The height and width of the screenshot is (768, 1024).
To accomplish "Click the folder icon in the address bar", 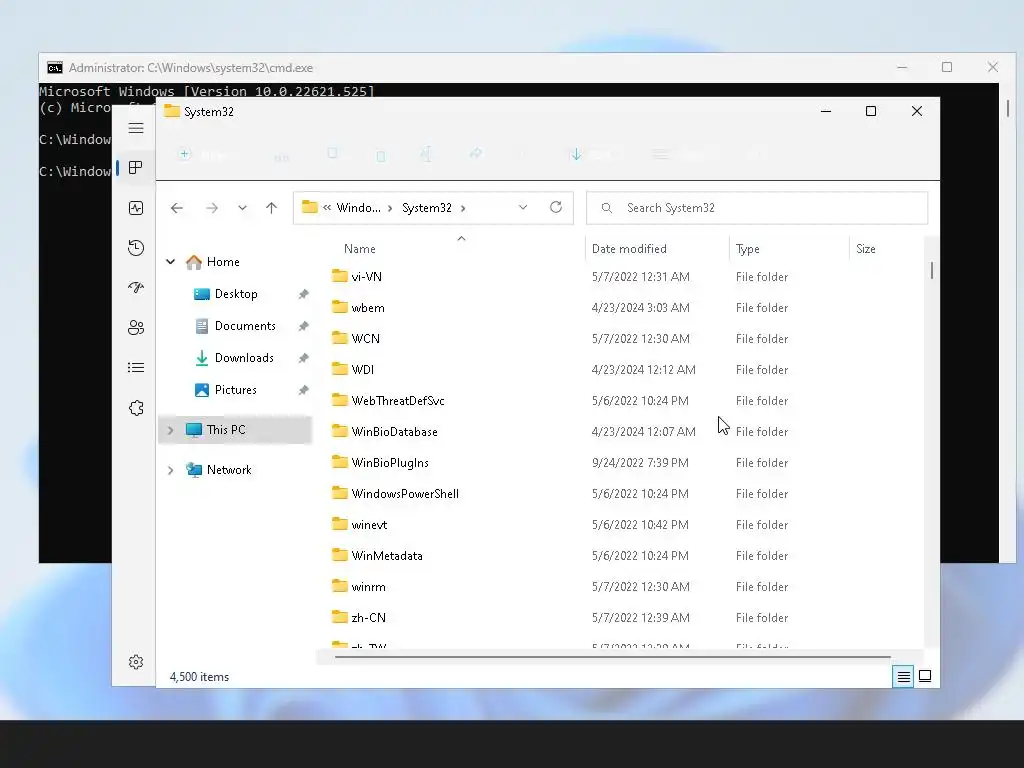I will [310, 207].
